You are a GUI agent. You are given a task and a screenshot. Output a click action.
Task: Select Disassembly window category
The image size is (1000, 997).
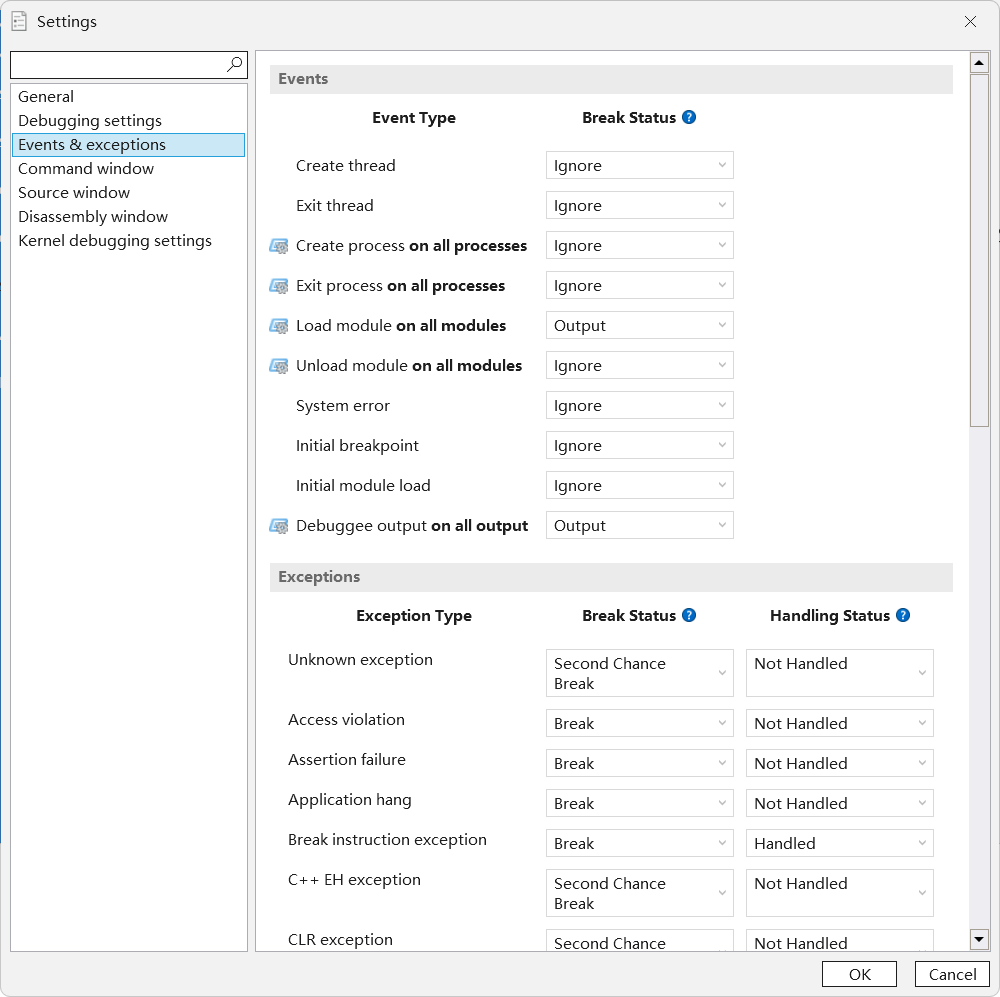click(128, 217)
